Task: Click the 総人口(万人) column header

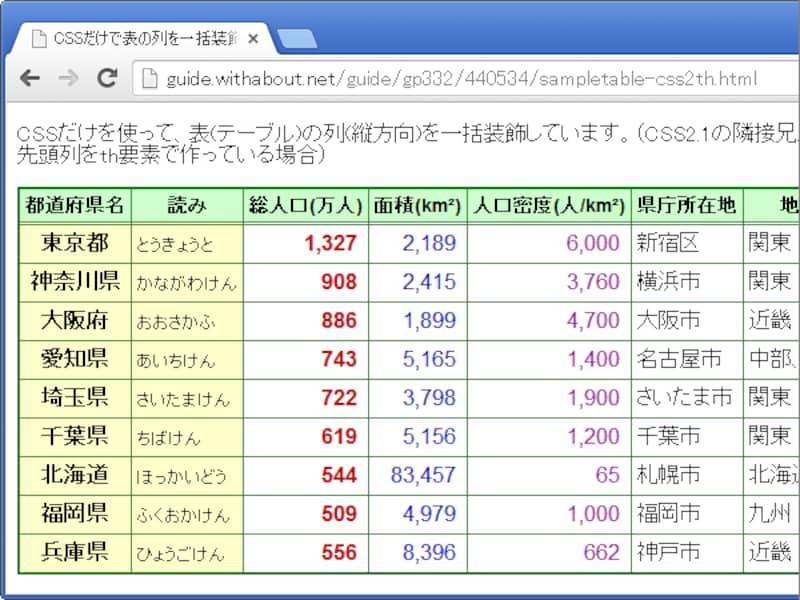Action: pos(304,201)
